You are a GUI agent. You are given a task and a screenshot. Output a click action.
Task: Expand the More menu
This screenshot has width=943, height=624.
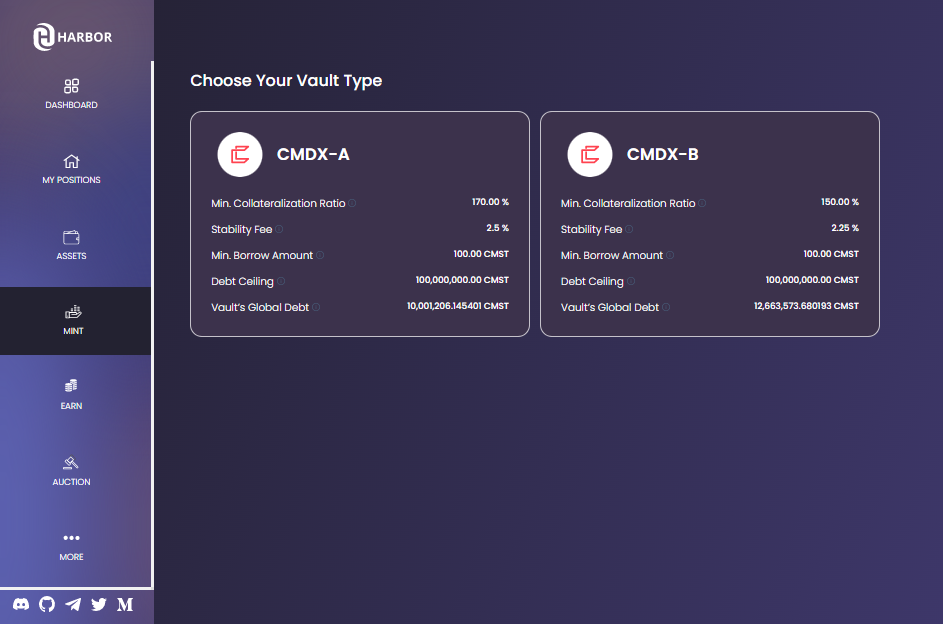click(x=72, y=546)
